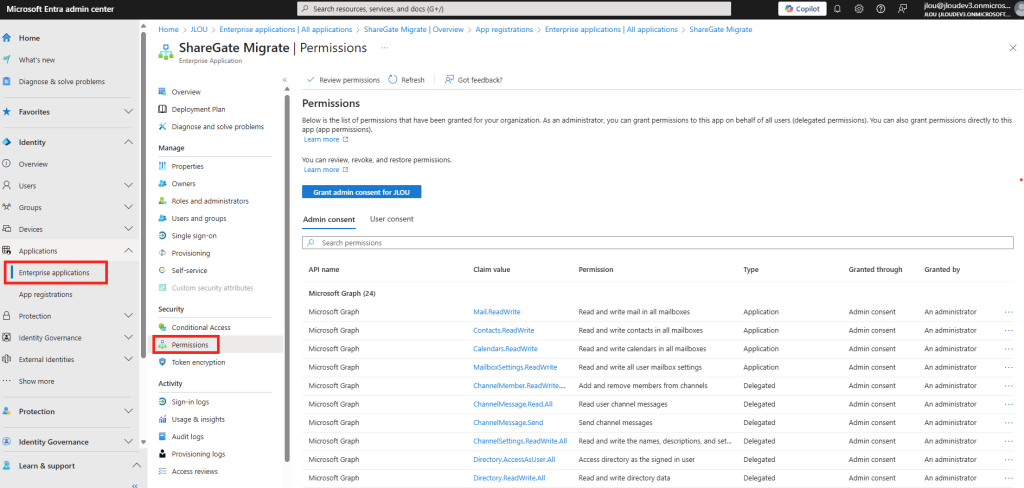This screenshot has width=1024, height=488.
Task: Click Review permissions toolbar button
Action: coord(343,80)
